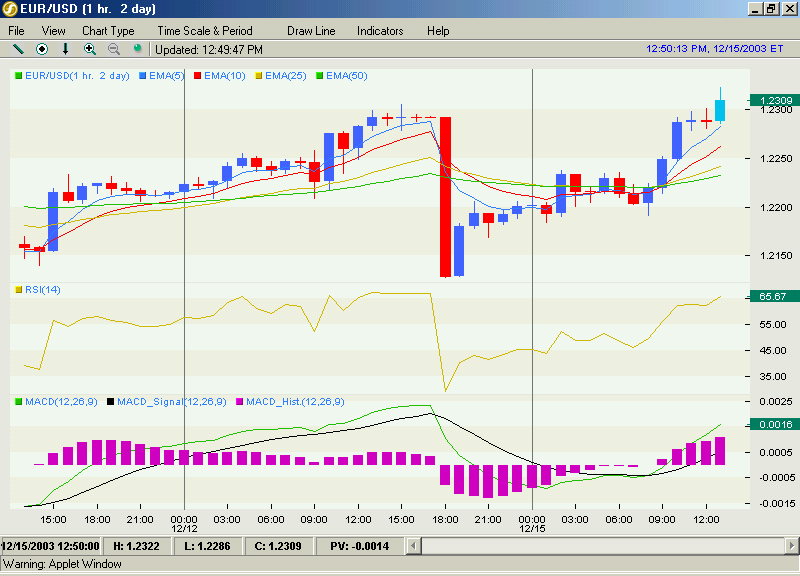800x576 pixels.
Task: Click the 1.2150 price axis label
Action: click(x=776, y=255)
